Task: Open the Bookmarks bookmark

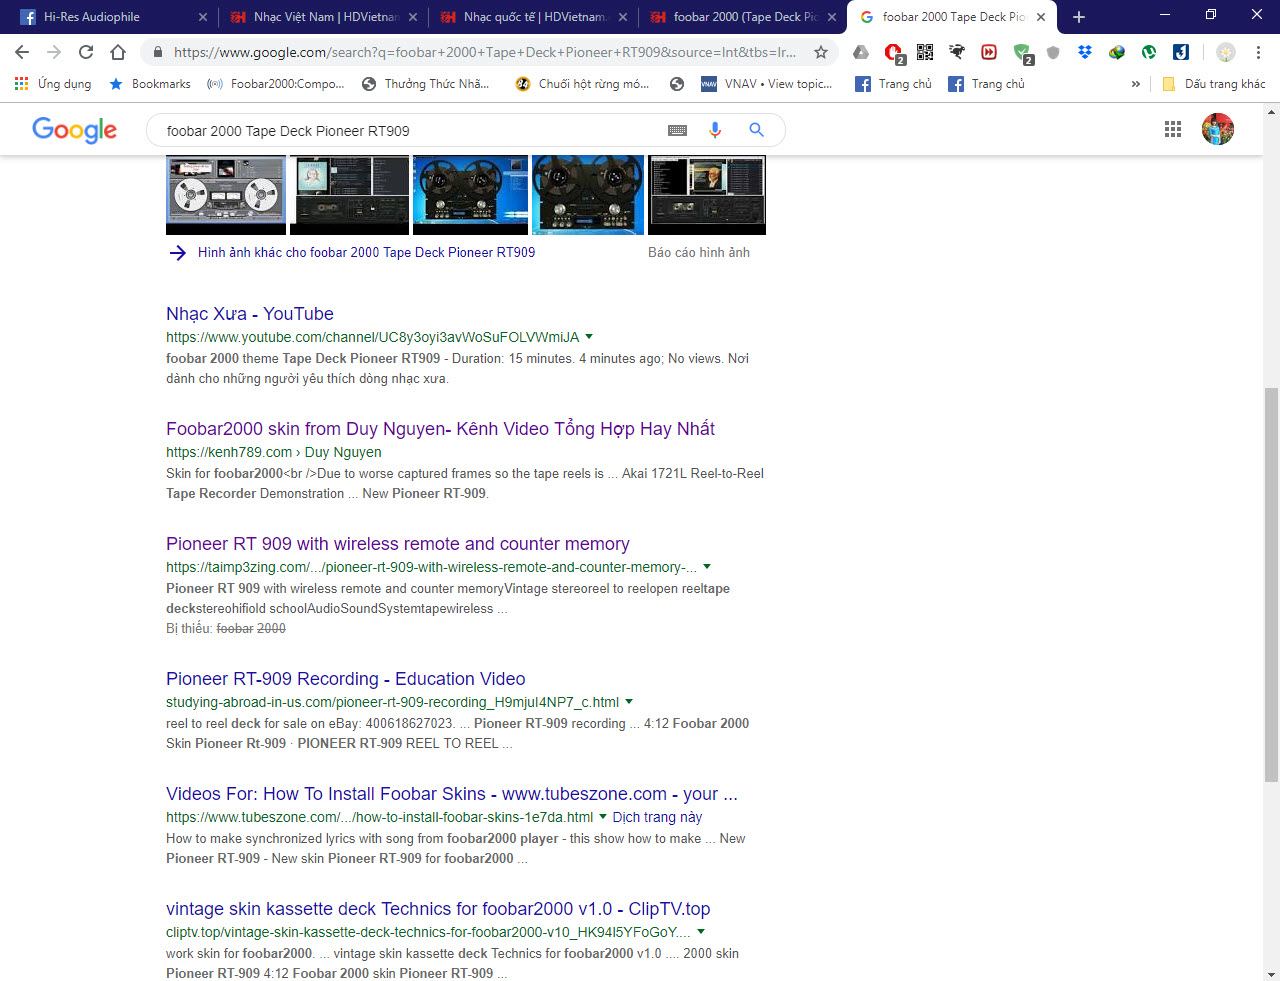Action: point(150,84)
